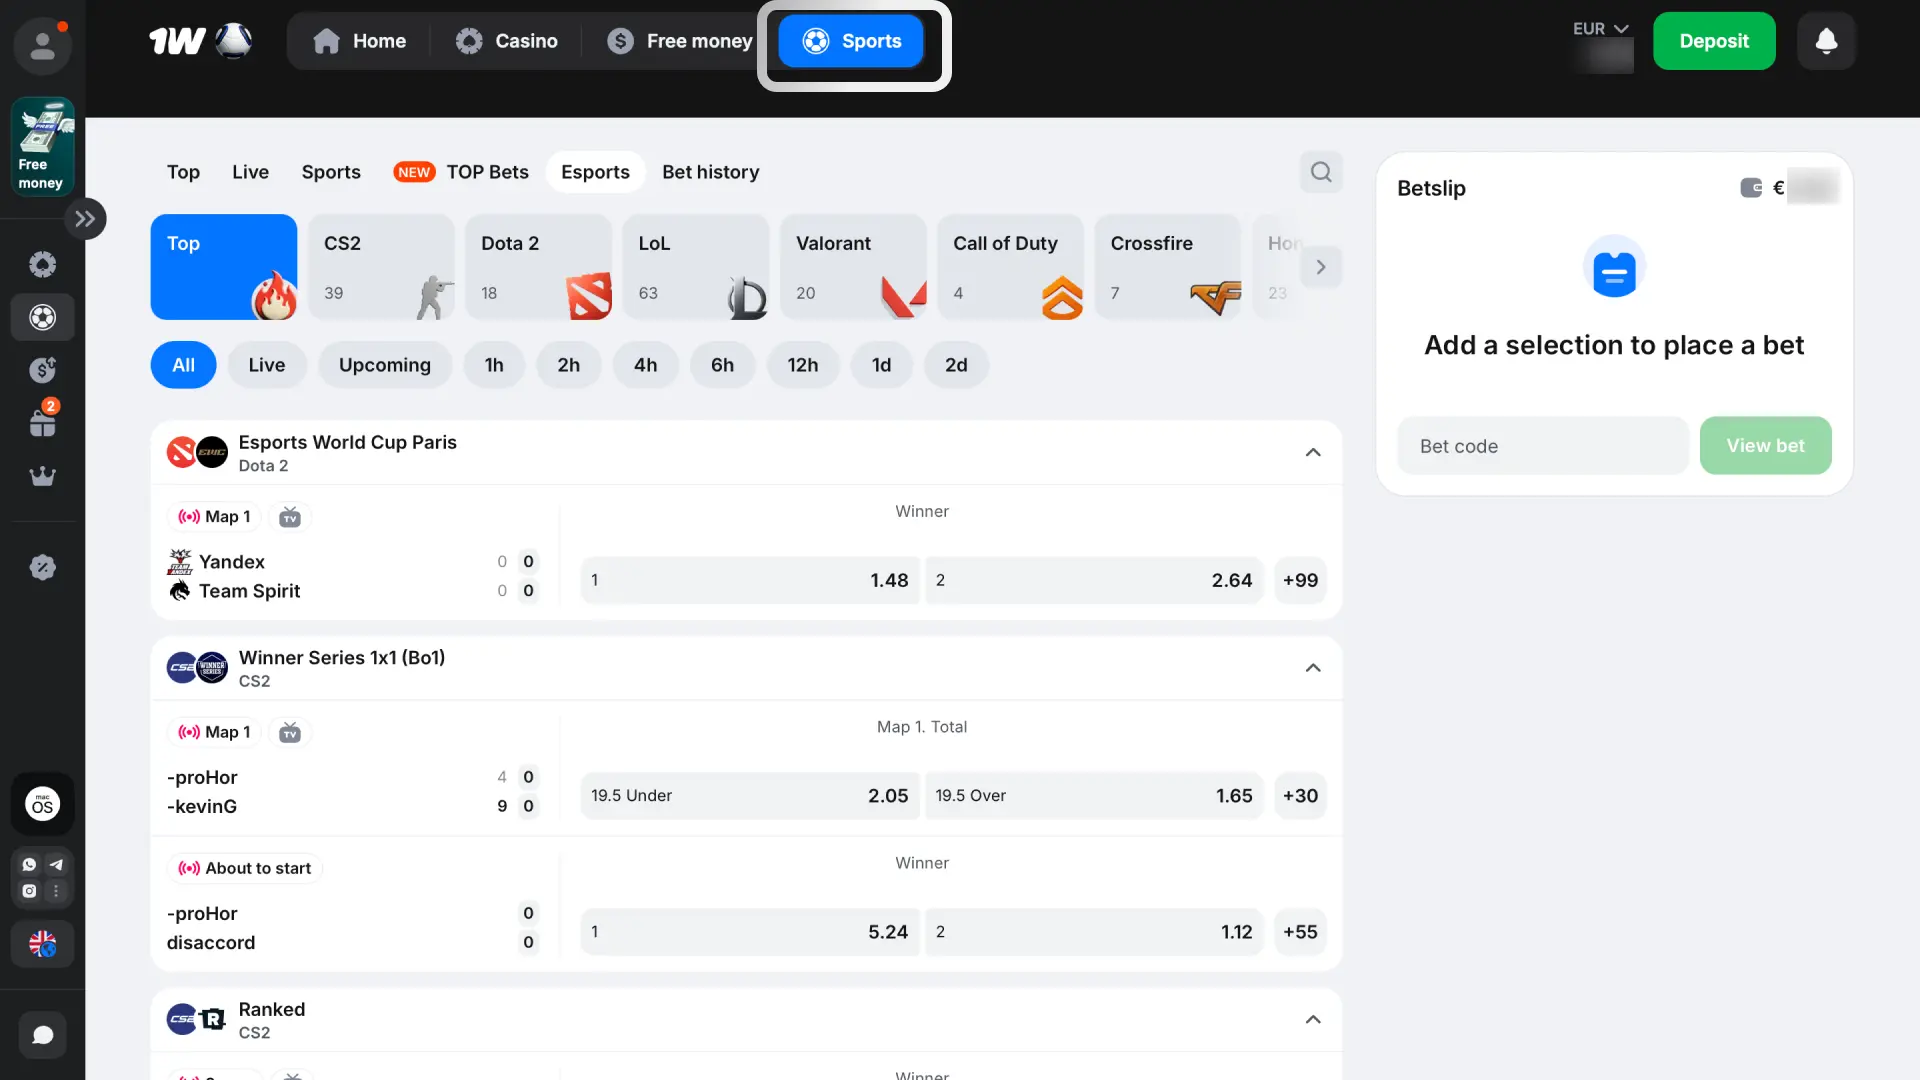The width and height of the screenshot is (1920, 1080).
Task: Toggle the 4h time filter
Action: click(646, 365)
